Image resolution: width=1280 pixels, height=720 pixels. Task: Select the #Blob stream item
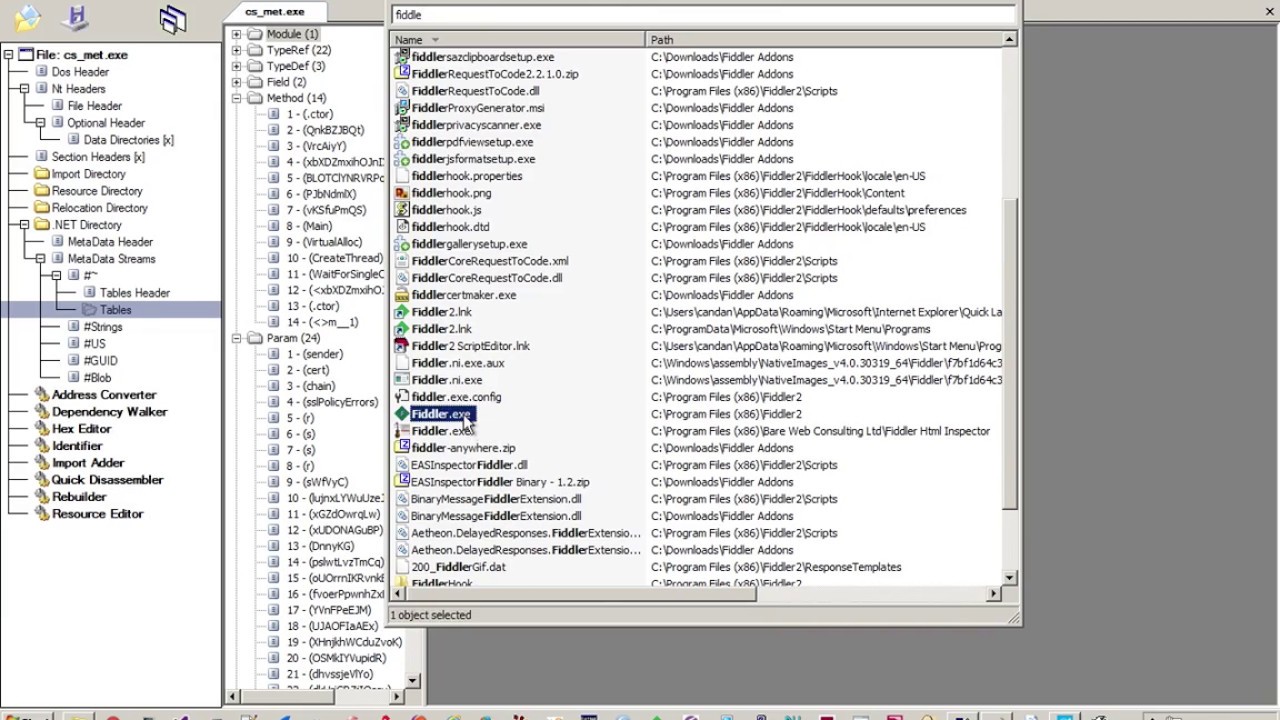pyautogui.click(x=98, y=378)
